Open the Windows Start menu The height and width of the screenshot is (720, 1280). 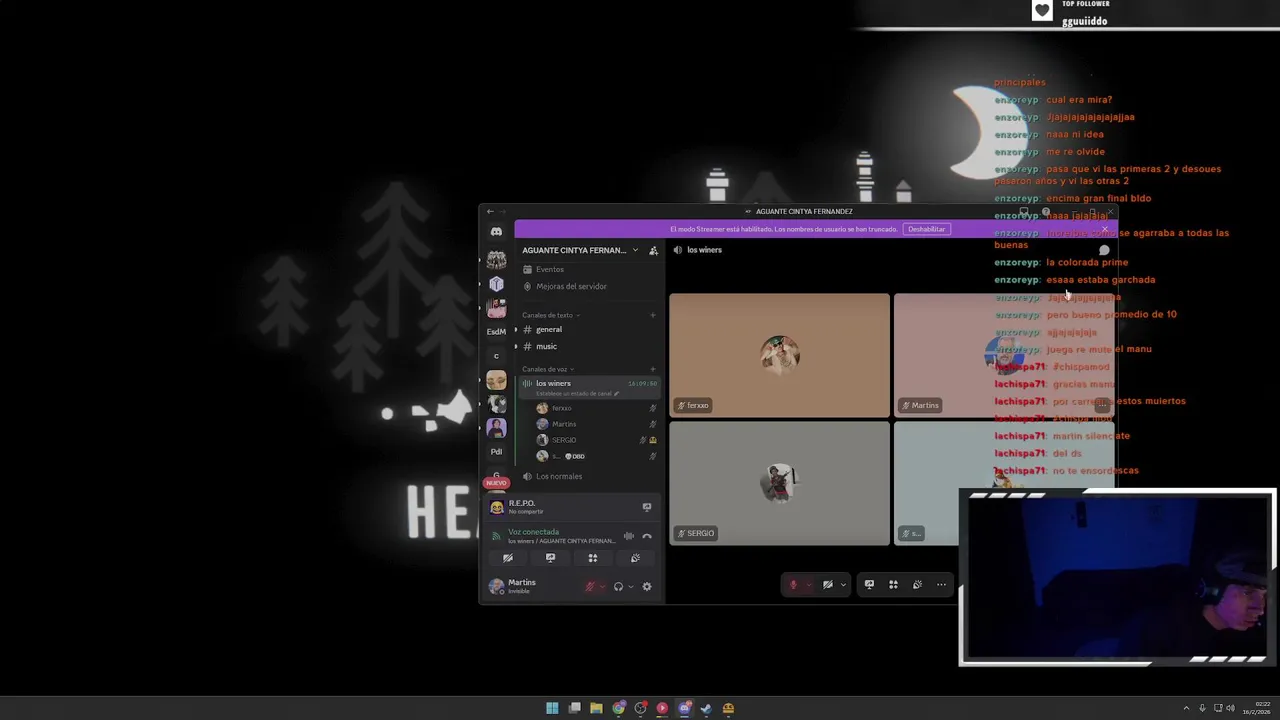pos(552,708)
